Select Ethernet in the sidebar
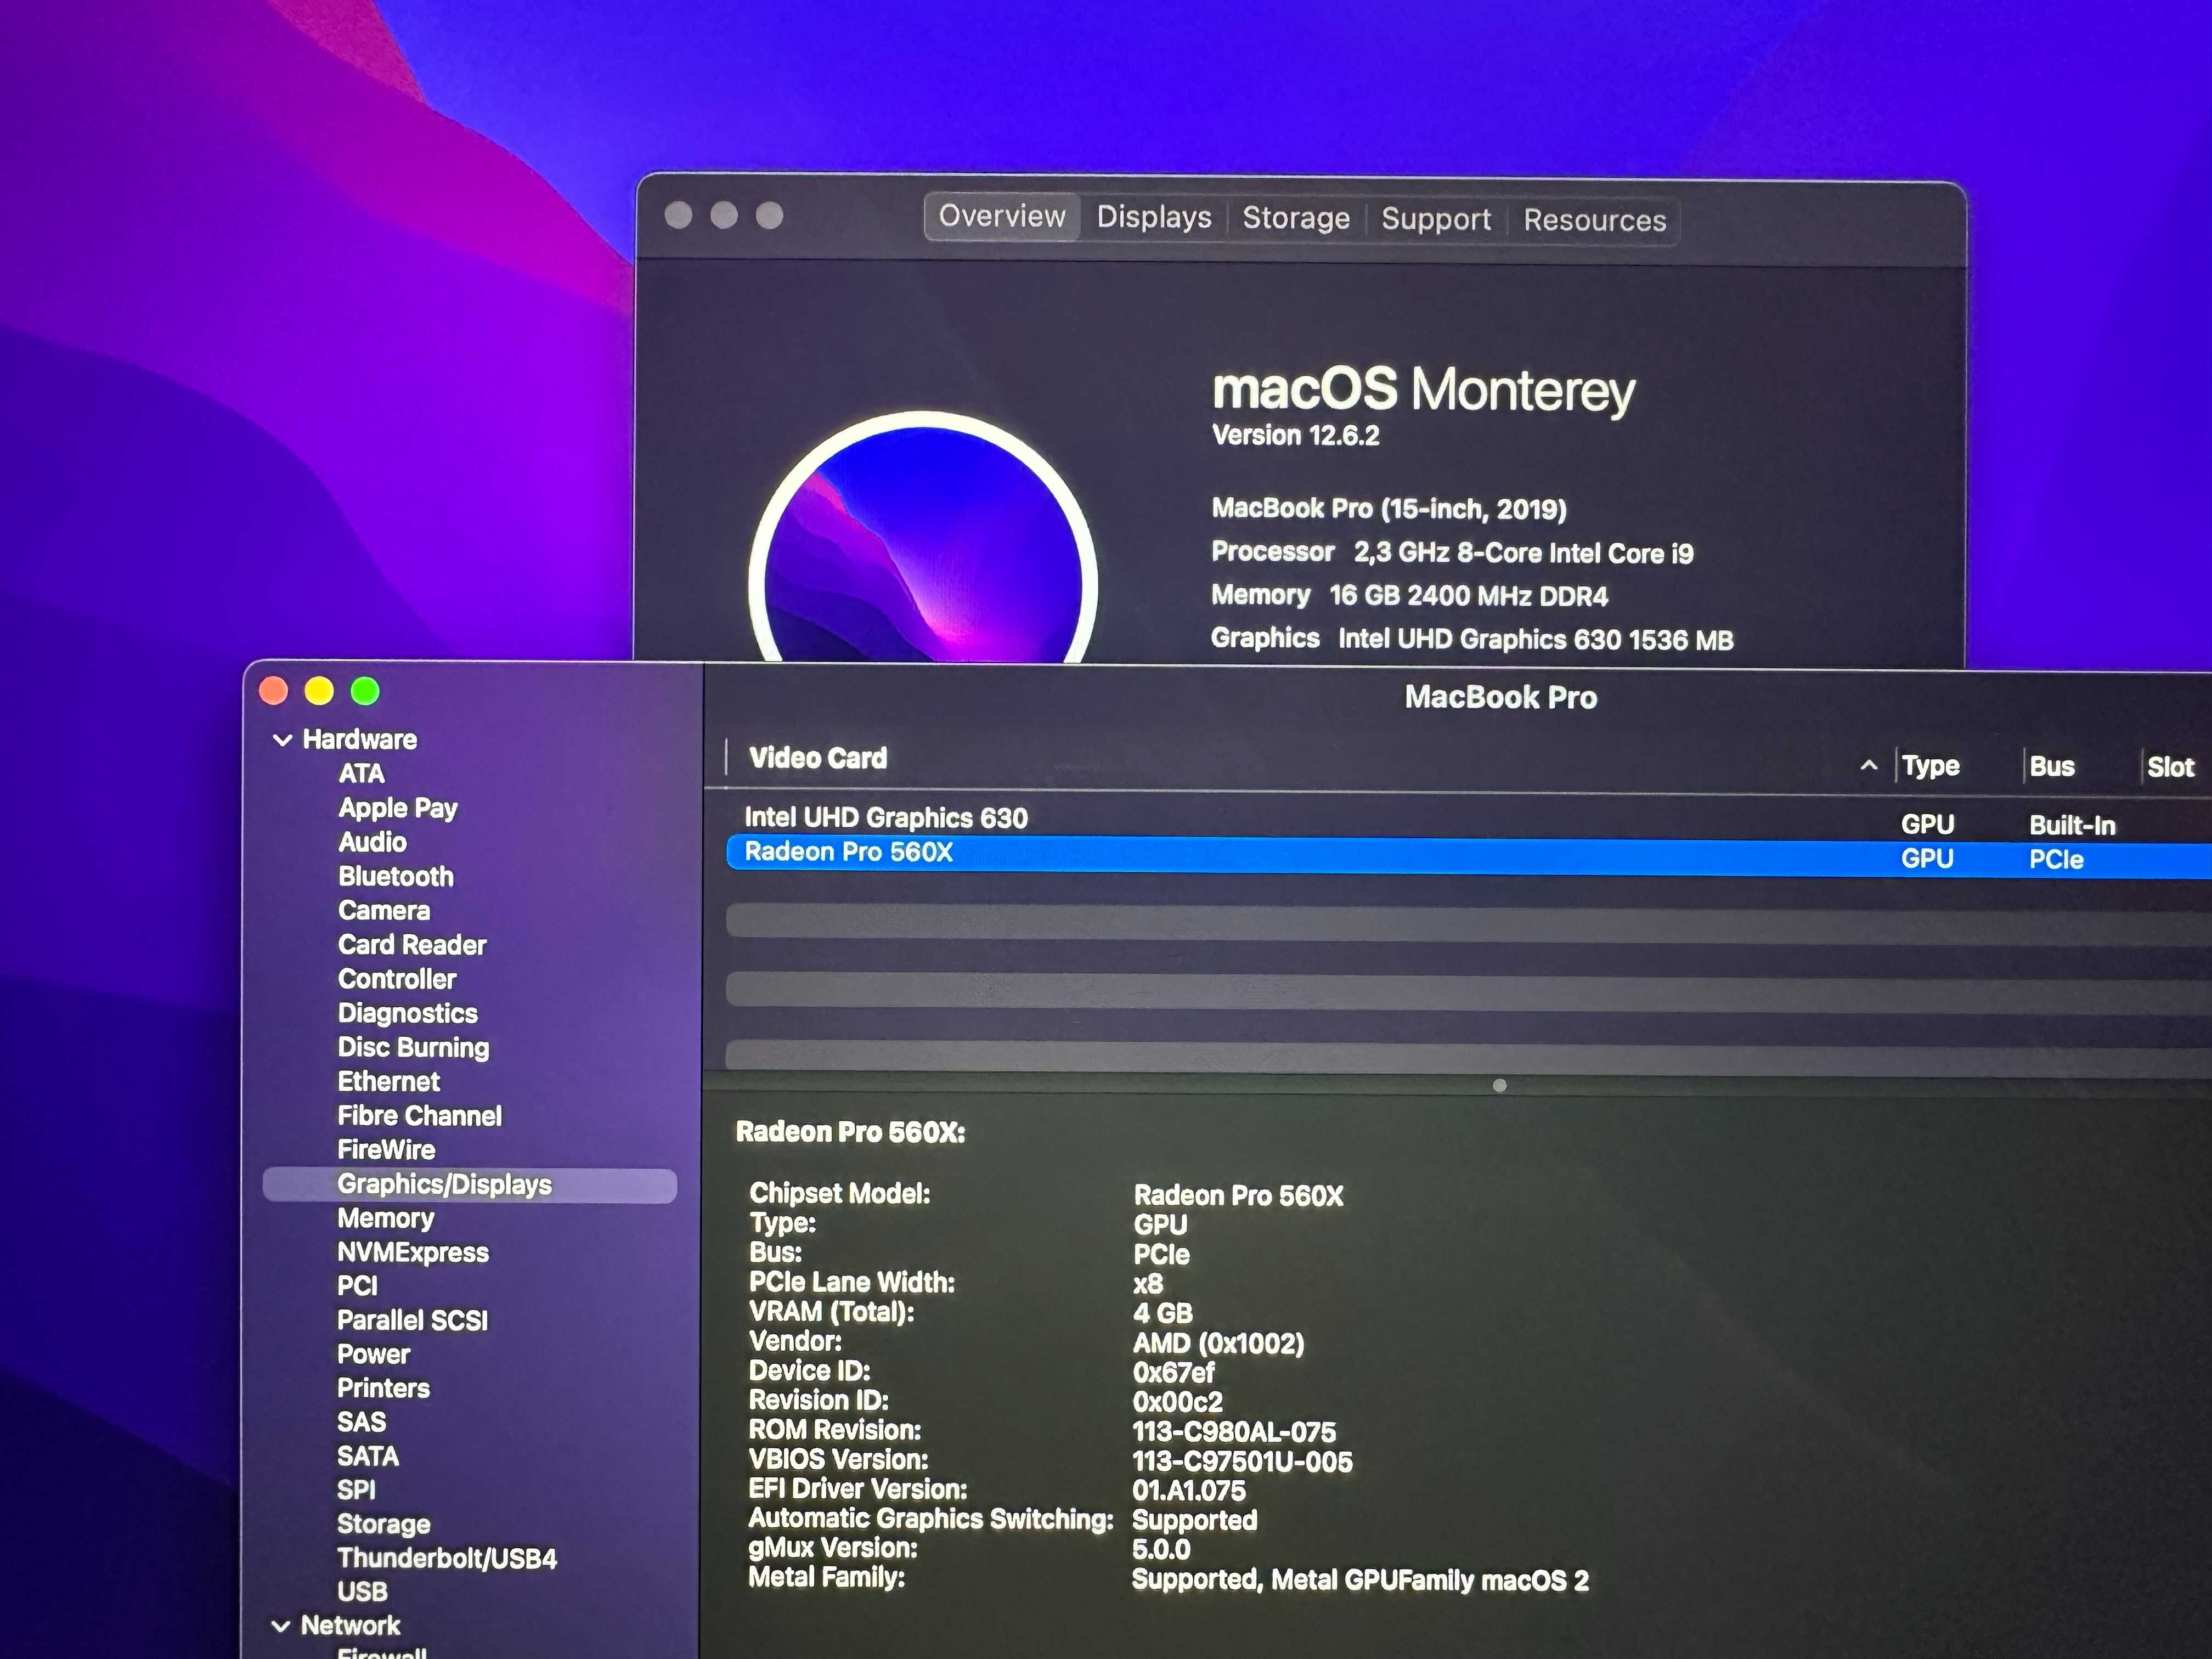Image resolution: width=2212 pixels, height=1659 pixels. click(x=389, y=1081)
